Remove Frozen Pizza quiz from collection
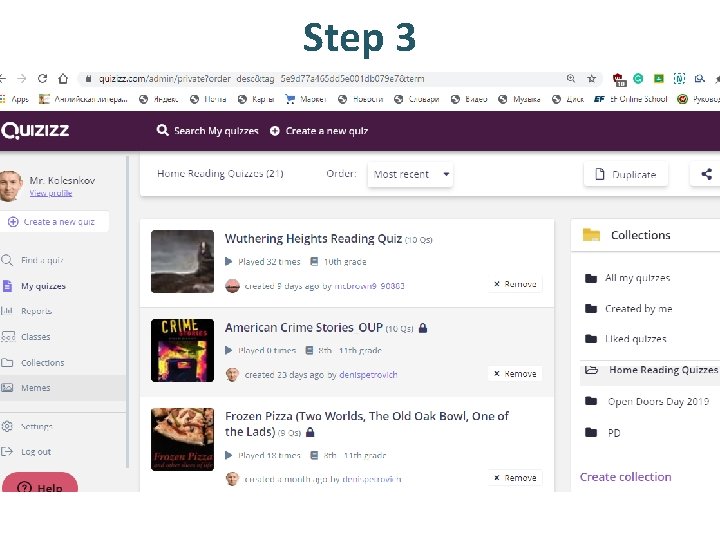Viewport: 720px width, 540px height. click(515, 478)
